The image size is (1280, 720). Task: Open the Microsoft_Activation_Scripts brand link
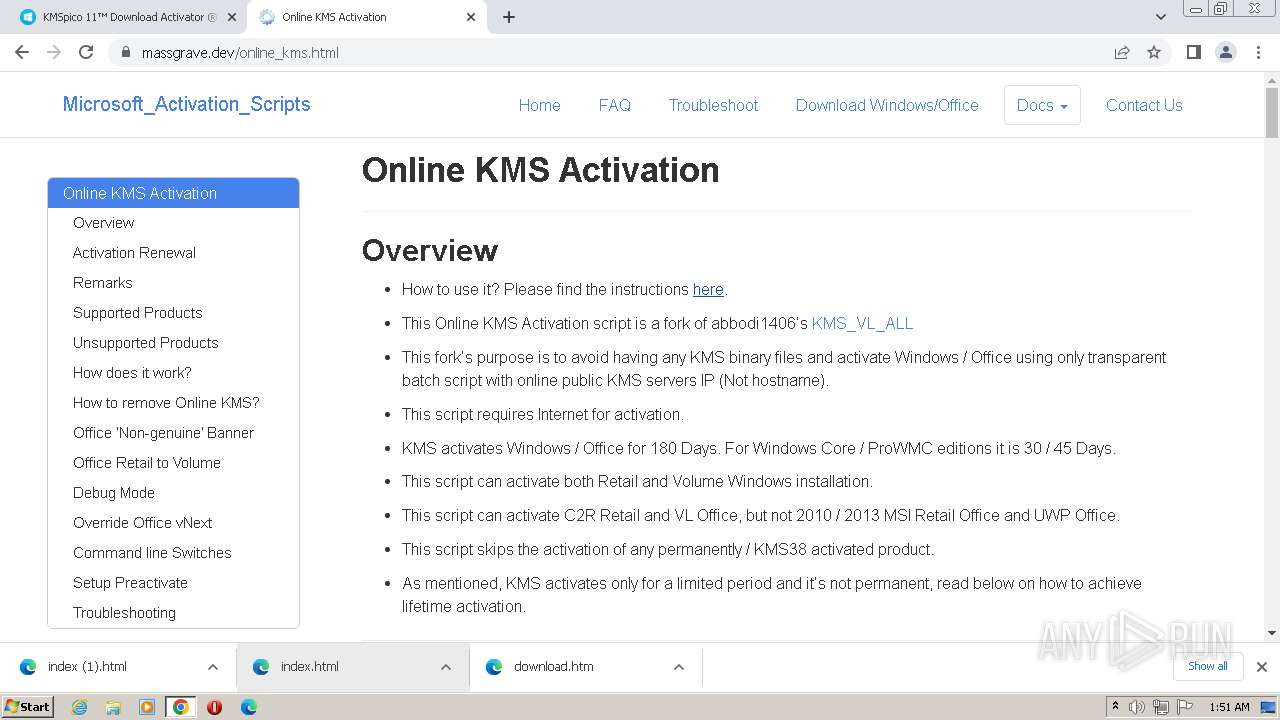[186, 104]
